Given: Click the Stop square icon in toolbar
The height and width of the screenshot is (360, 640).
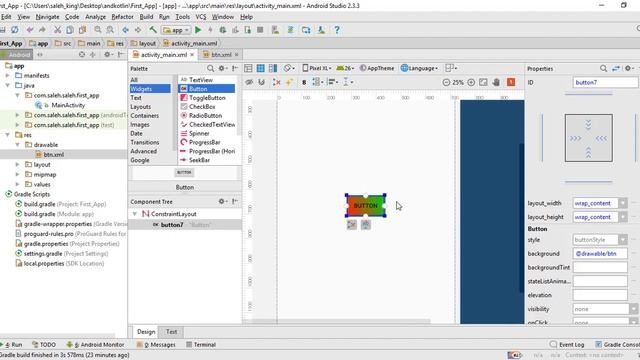Looking at the screenshot, I should coord(260,30).
